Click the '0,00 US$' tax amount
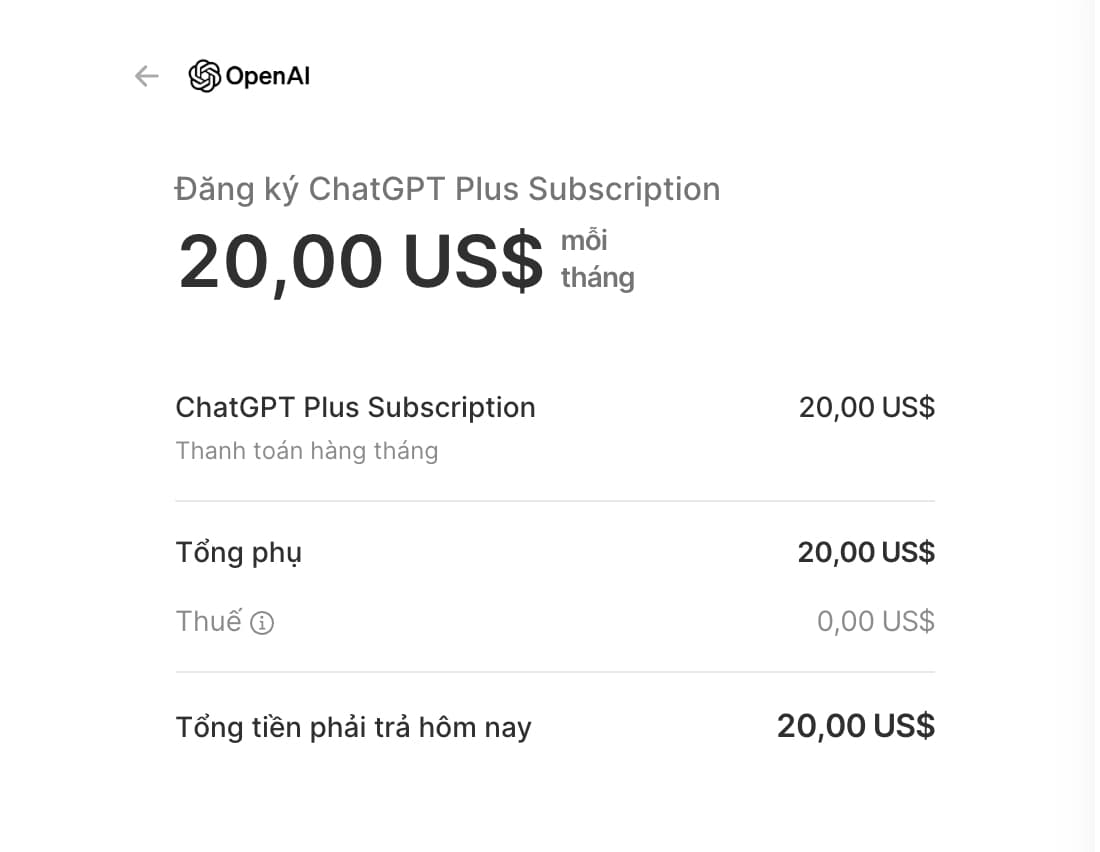1100x852 pixels. [875, 620]
